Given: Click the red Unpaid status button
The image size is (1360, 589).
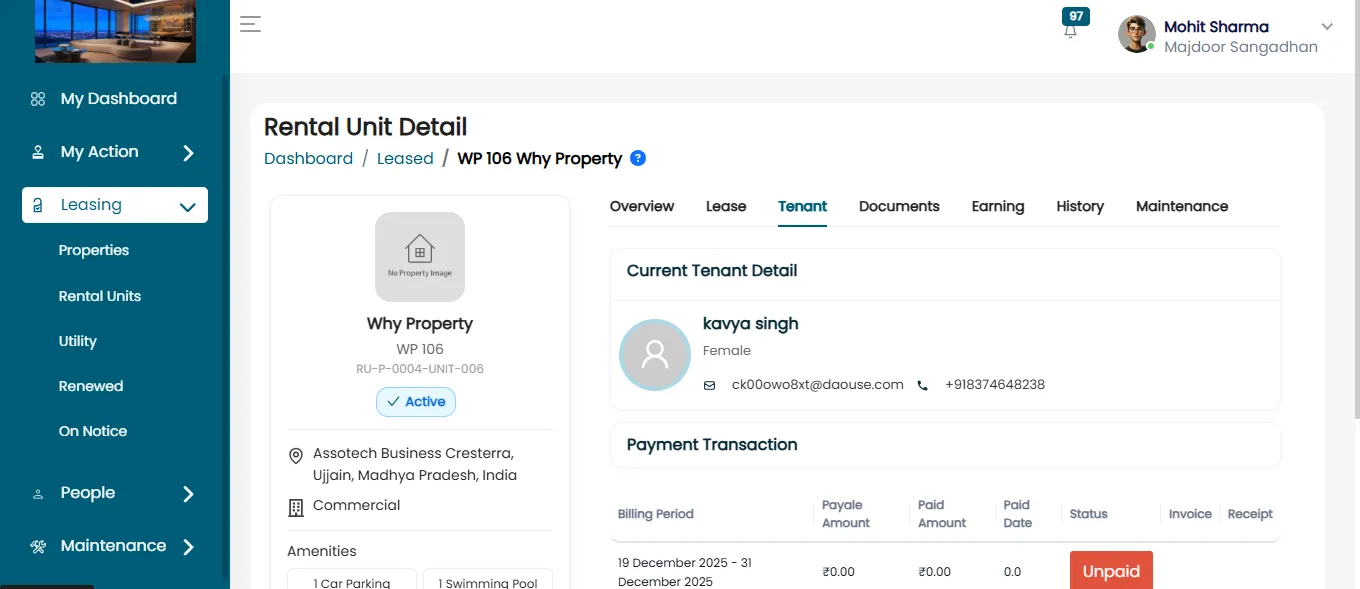Looking at the screenshot, I should pos(1111,571).
